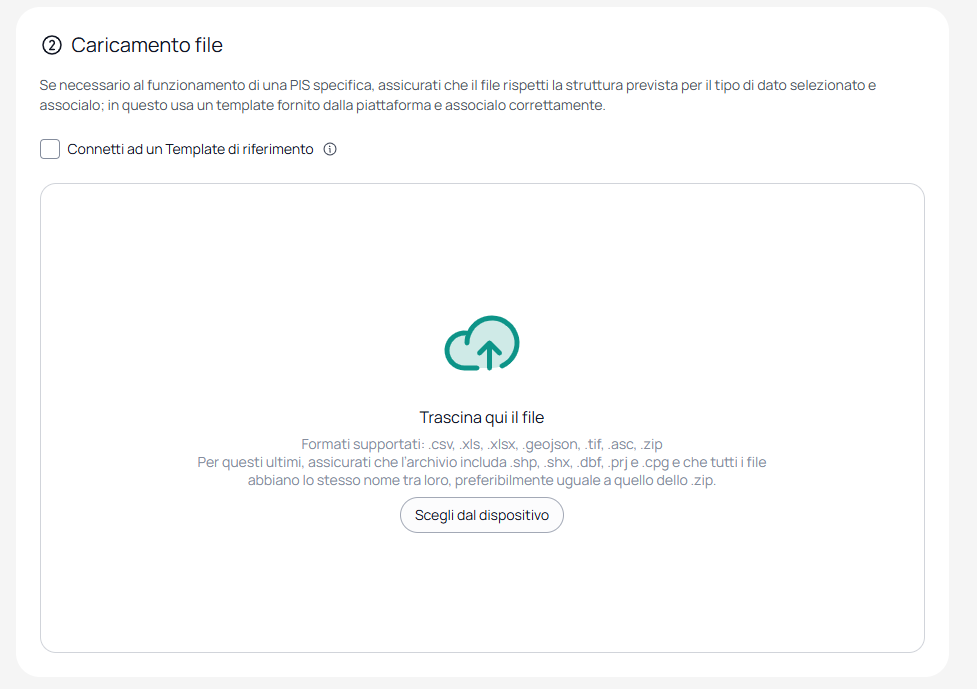Click the step 2 circled number icon

(52, 45)
